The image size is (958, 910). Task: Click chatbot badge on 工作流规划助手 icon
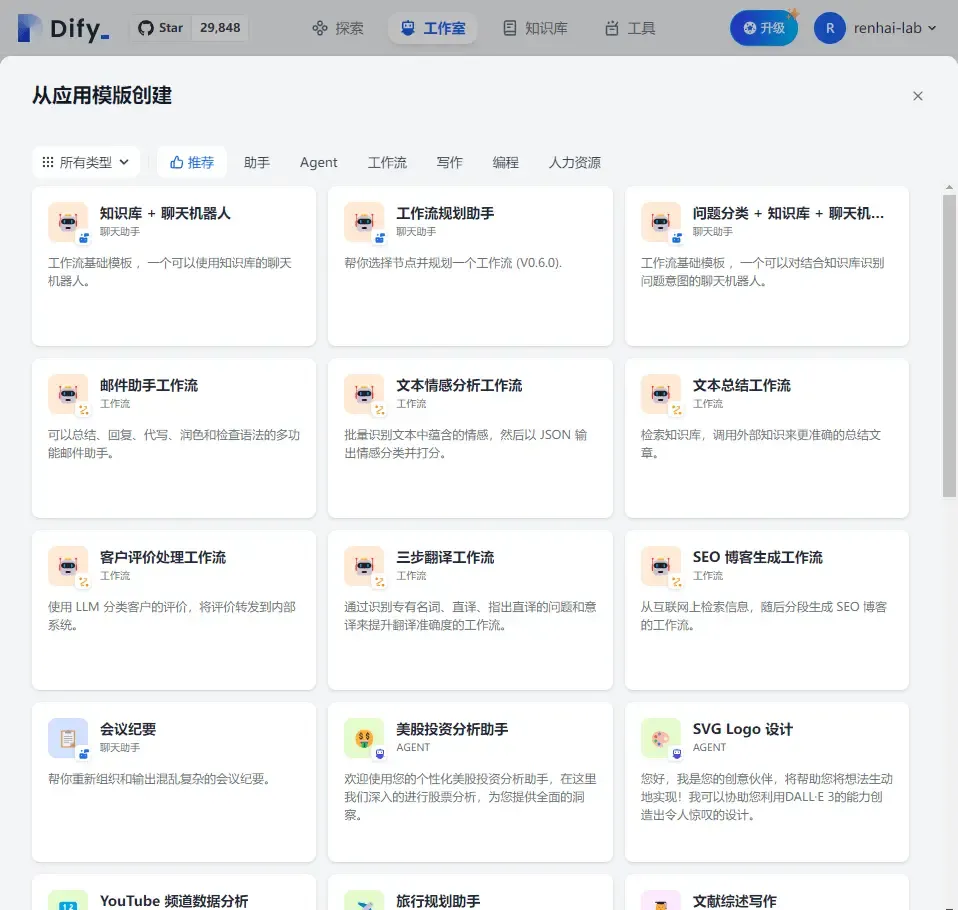click(380, 238)
